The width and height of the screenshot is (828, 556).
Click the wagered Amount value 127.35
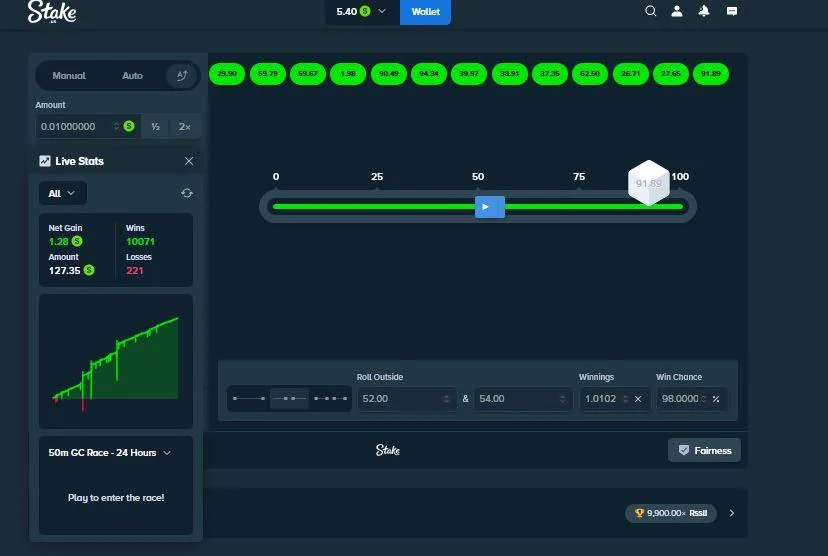(64, 270)
